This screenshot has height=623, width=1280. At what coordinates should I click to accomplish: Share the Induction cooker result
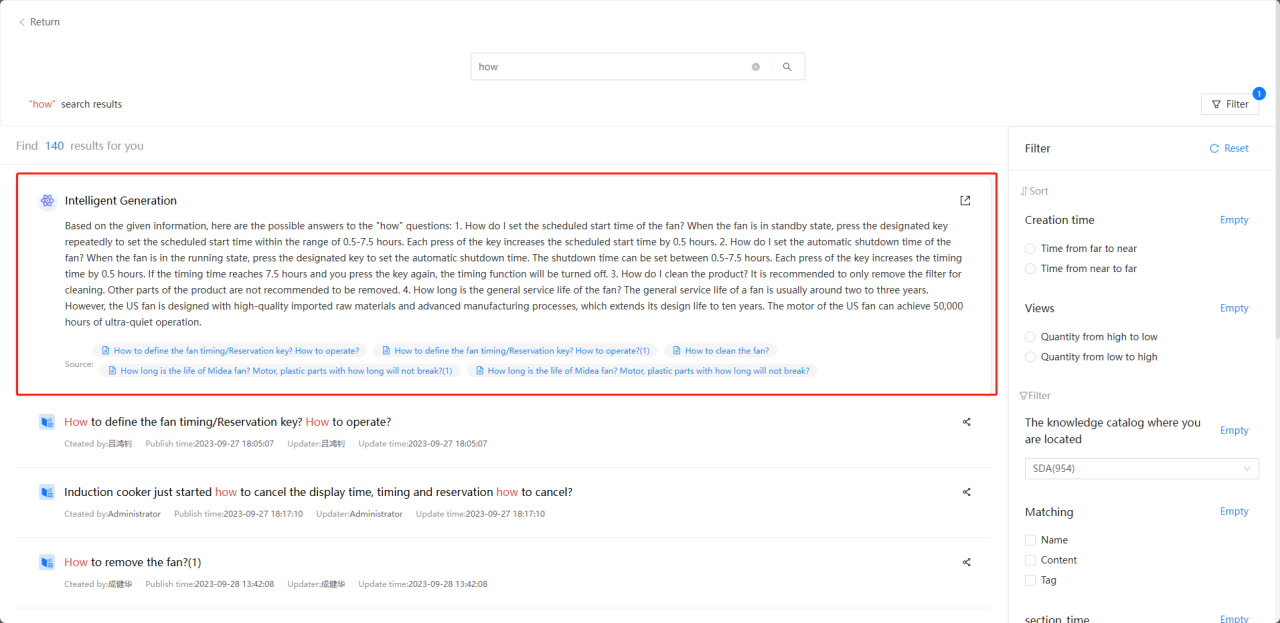[x=966, y=492]
